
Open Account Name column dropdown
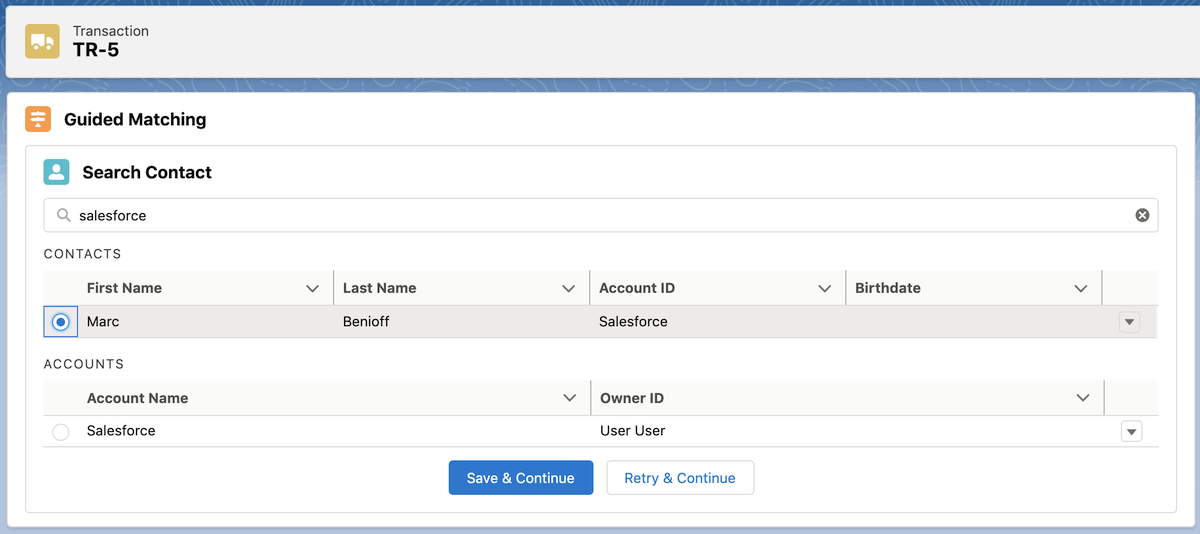point(569,398)
